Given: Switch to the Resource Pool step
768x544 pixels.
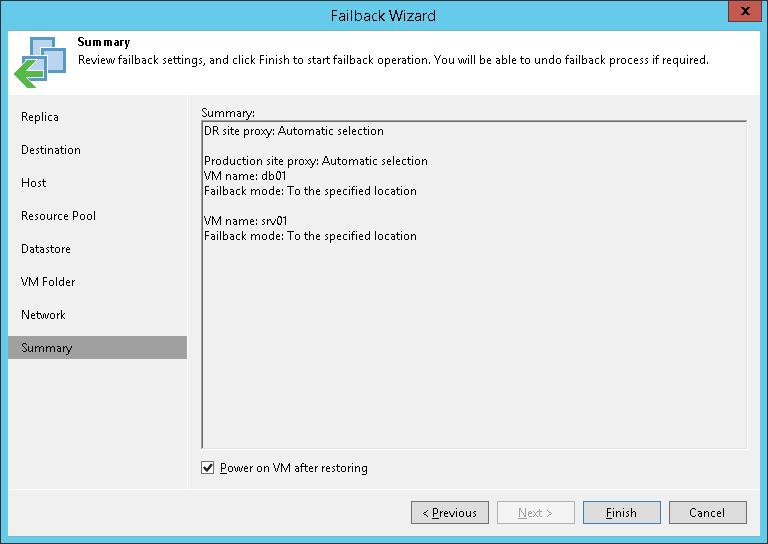Looking at the screenshot, I should point(59,216).
